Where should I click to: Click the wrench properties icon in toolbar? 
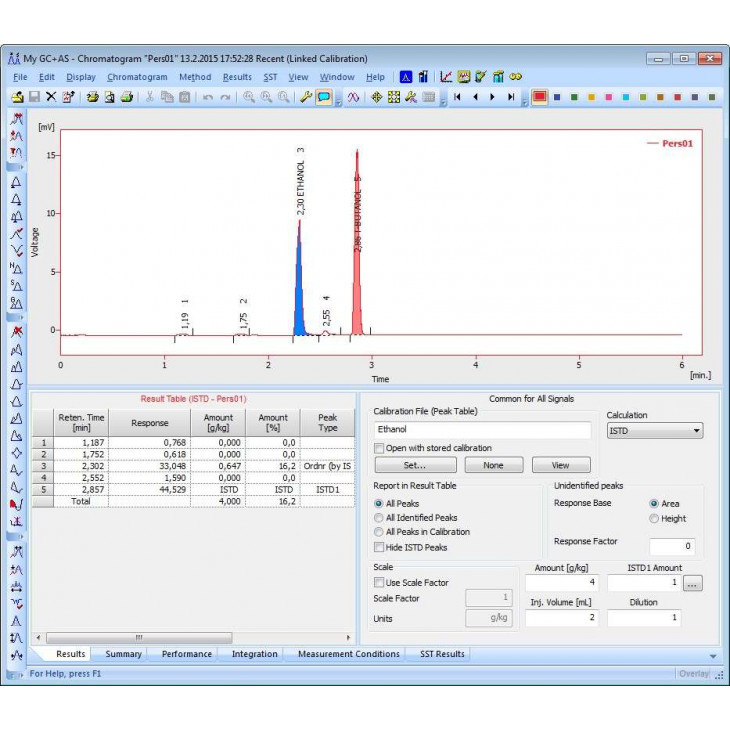306,97
